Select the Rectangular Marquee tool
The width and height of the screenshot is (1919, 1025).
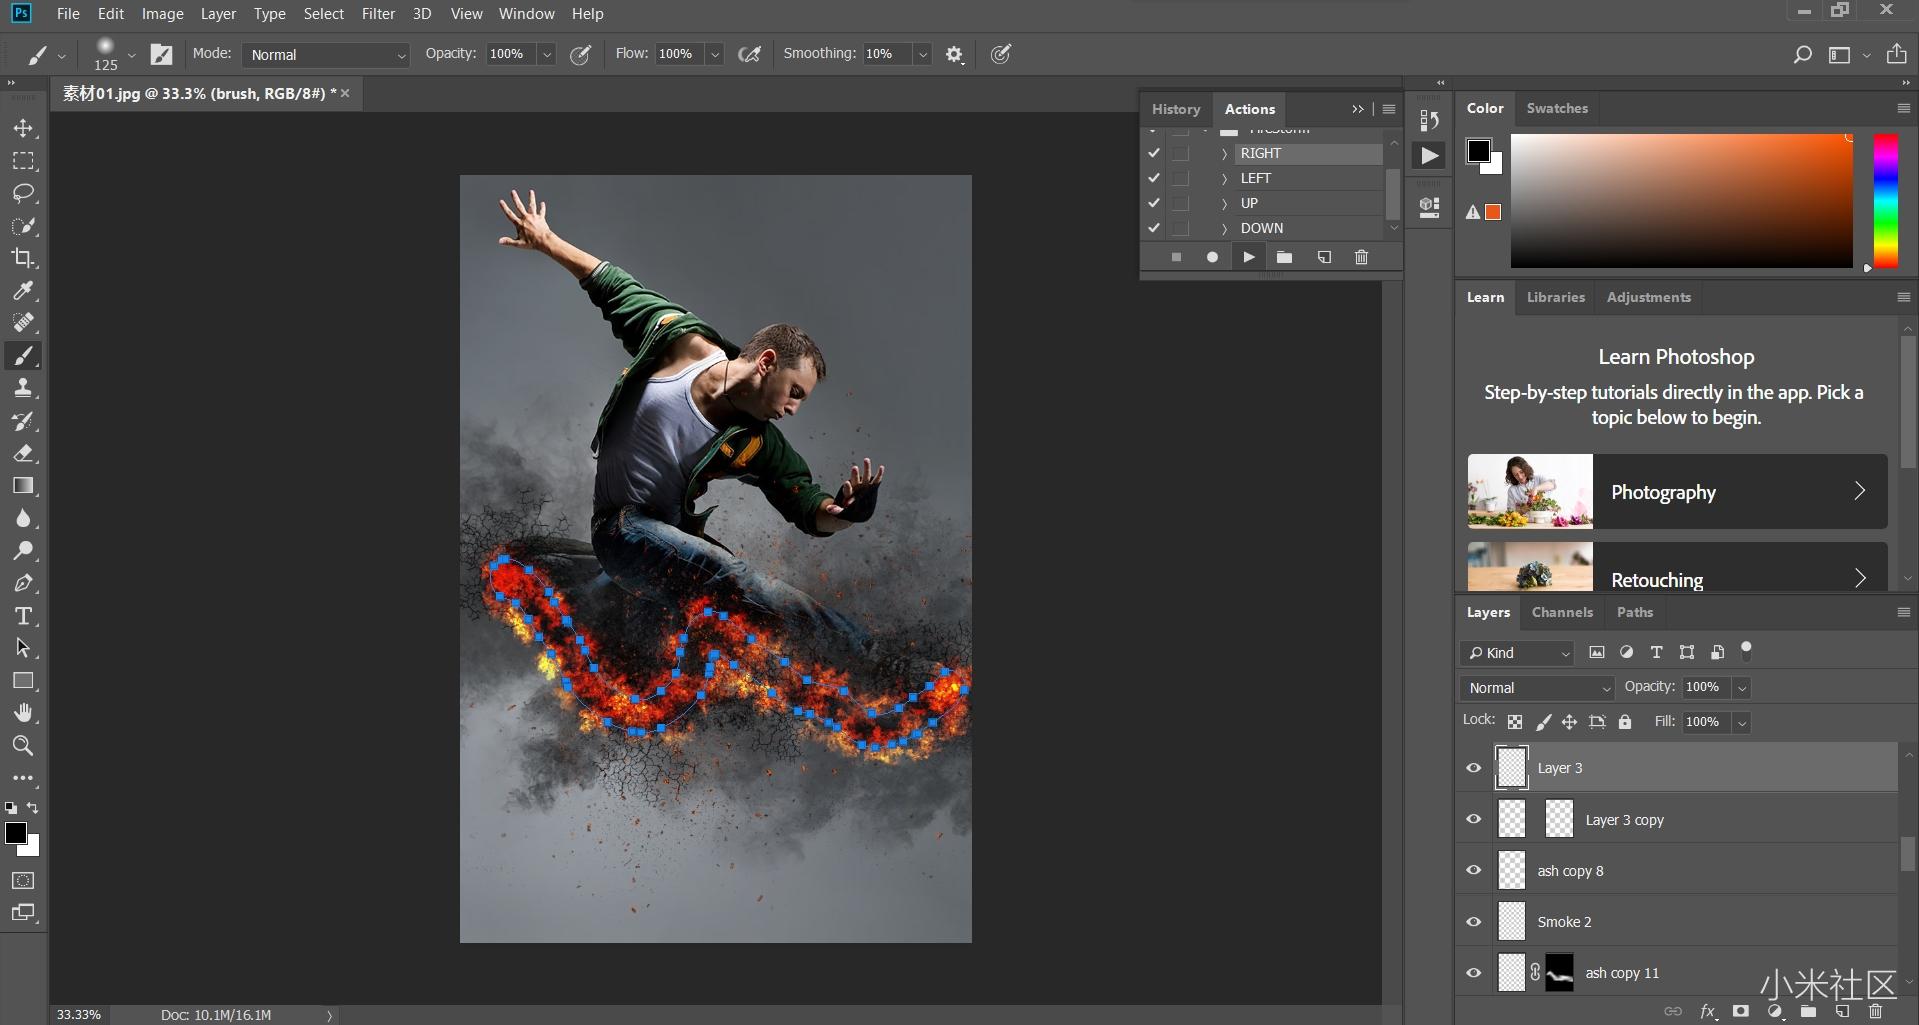[x=24, y=161]
